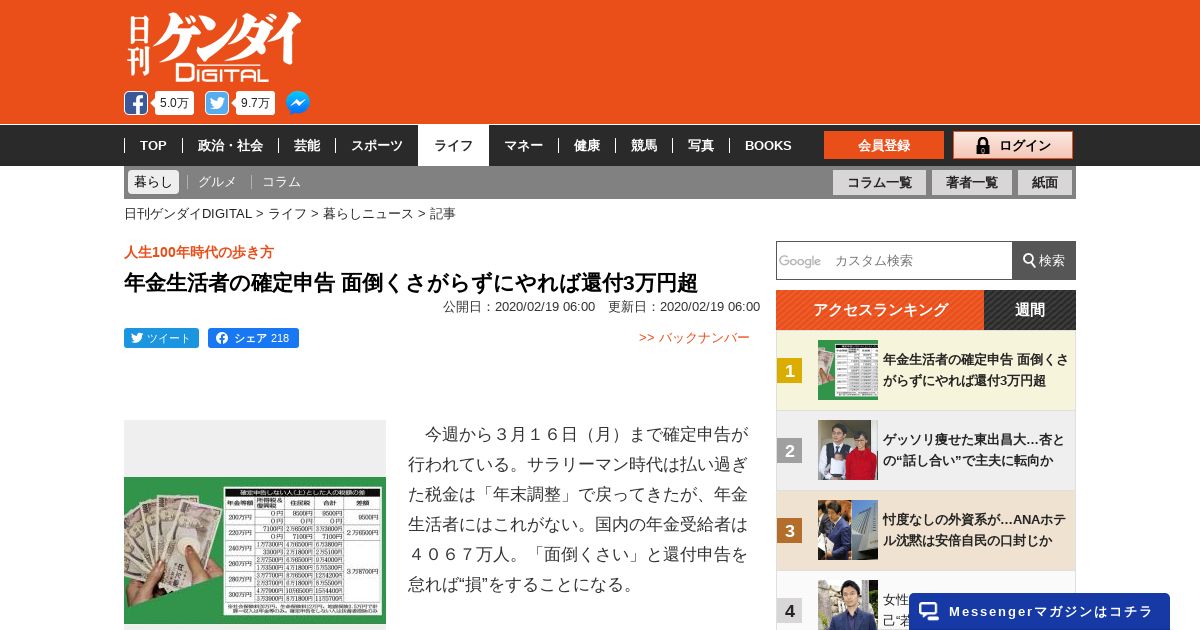Click the 会員登録 button
The image size is (1200, 630).
coord(884,145)
